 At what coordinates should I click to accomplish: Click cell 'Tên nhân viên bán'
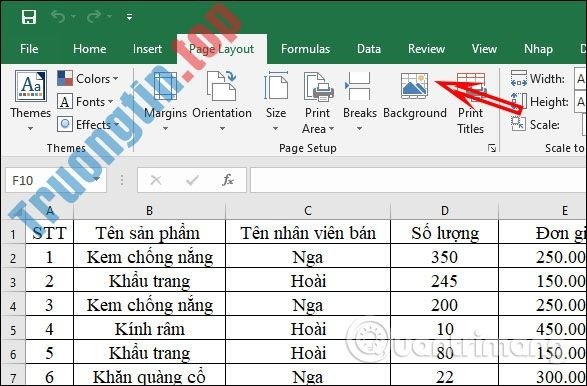308,232
